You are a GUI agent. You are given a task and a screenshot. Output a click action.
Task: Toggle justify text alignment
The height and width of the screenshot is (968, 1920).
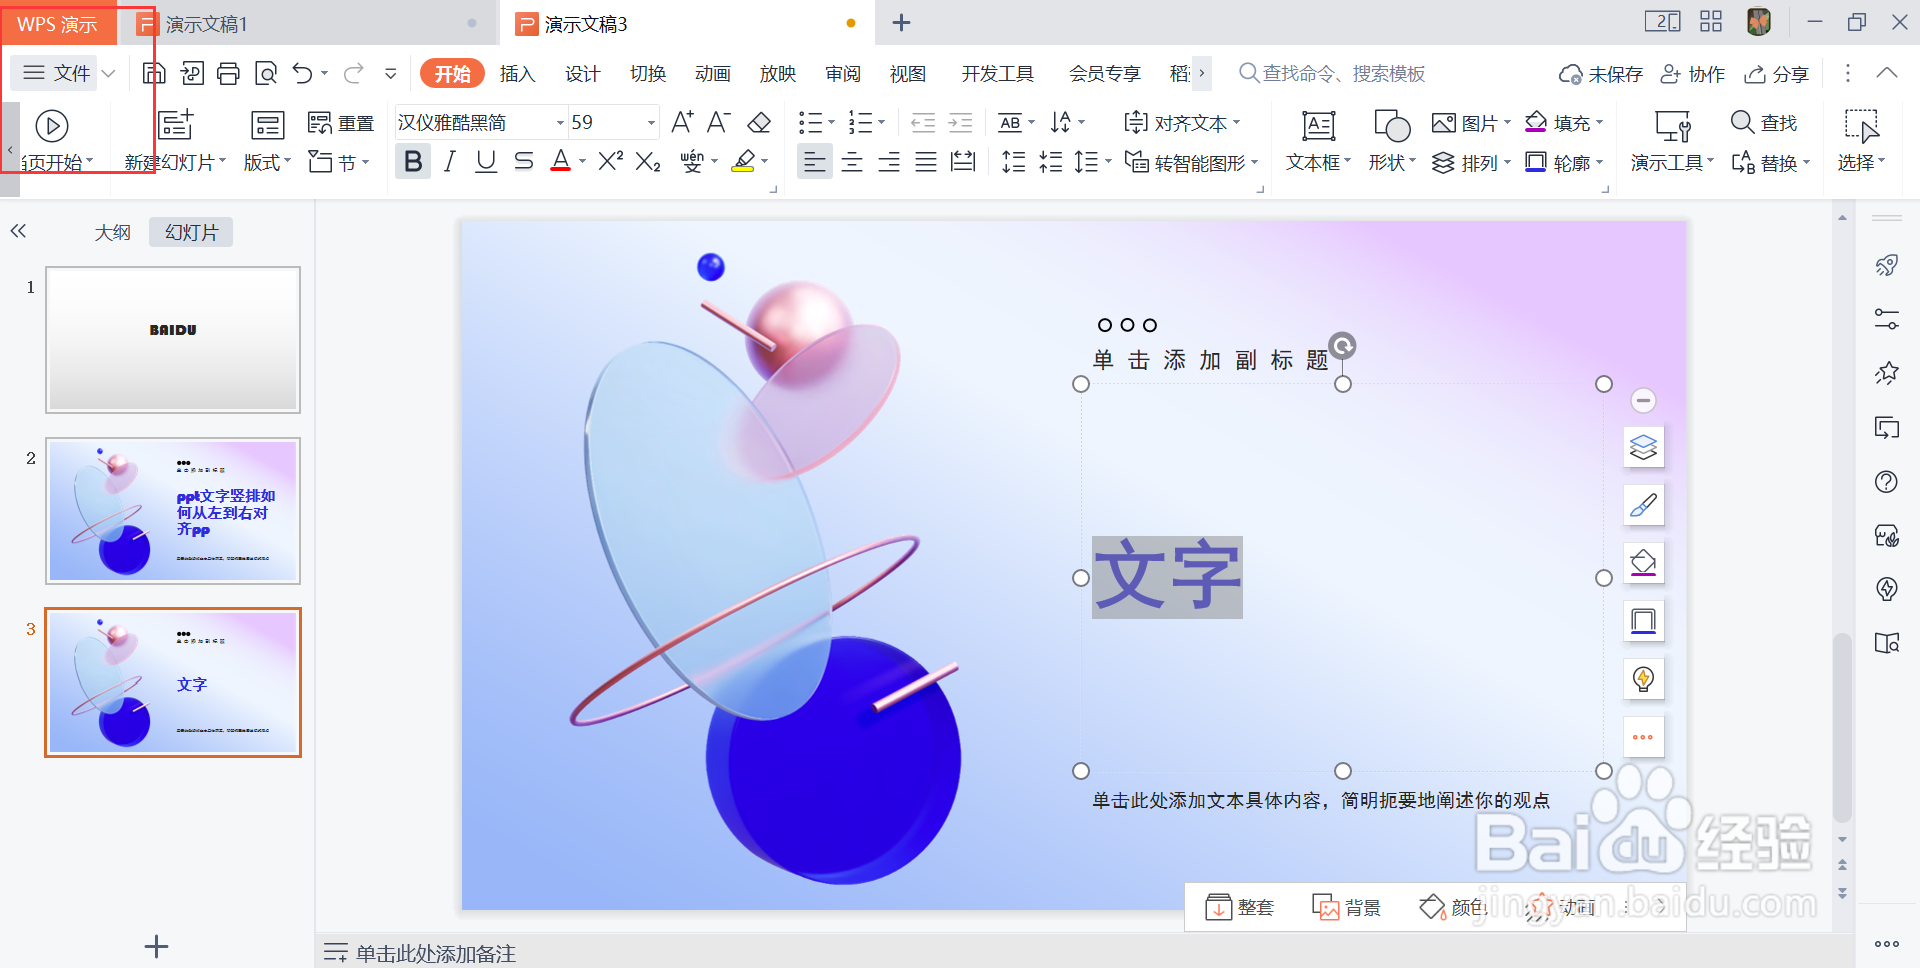[926, 161]
